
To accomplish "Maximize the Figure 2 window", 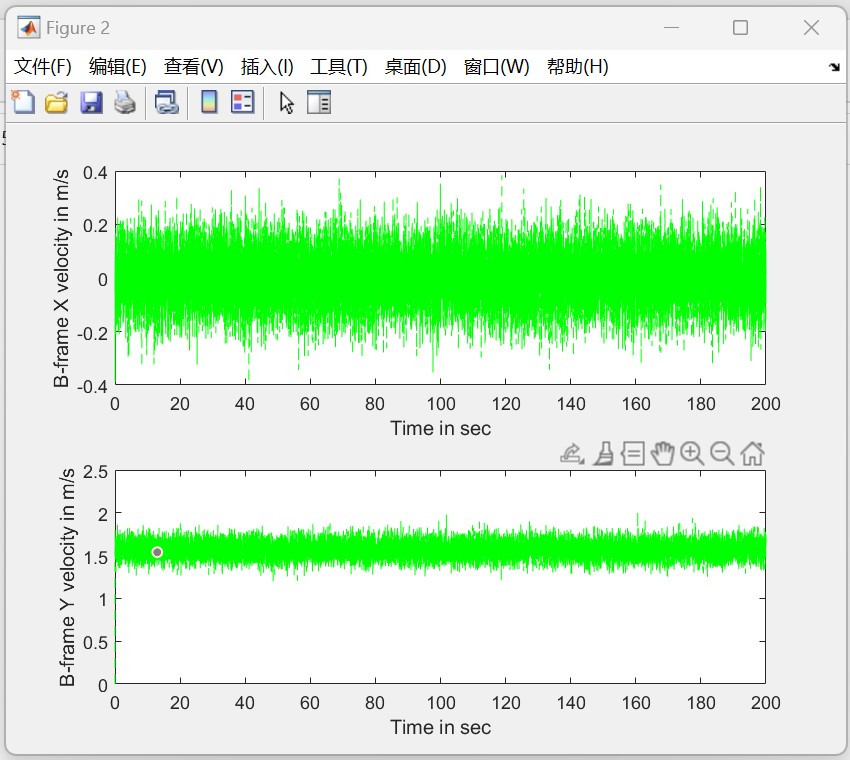I will point(740,27).
